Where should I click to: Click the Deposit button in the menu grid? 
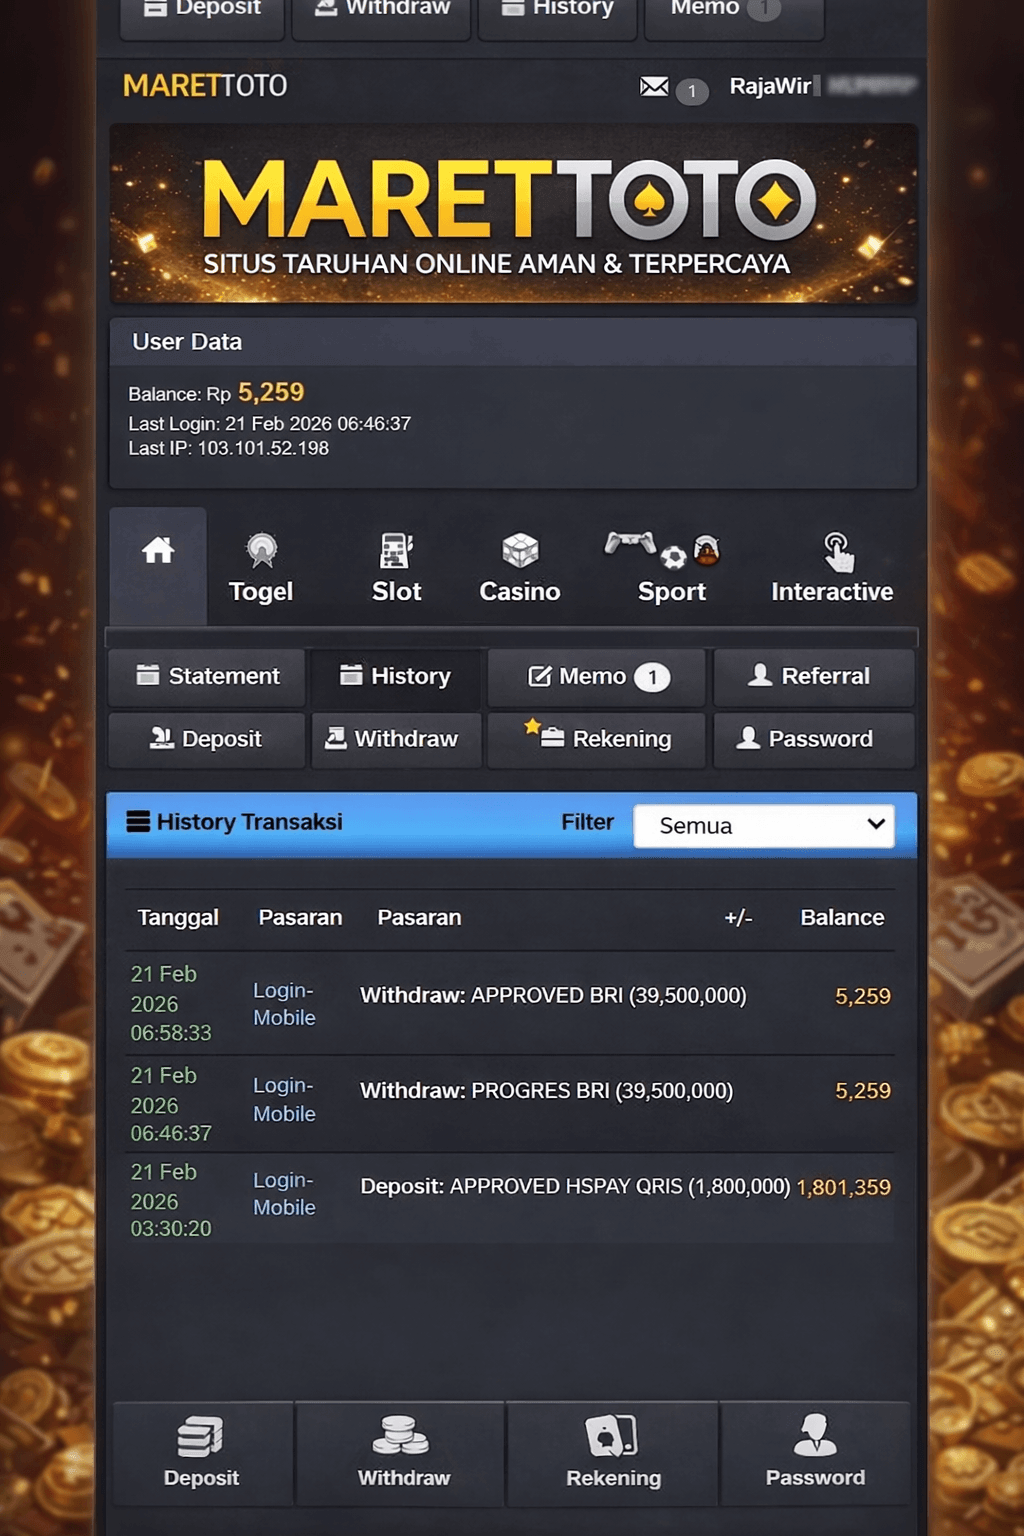(x=207, y=739)
